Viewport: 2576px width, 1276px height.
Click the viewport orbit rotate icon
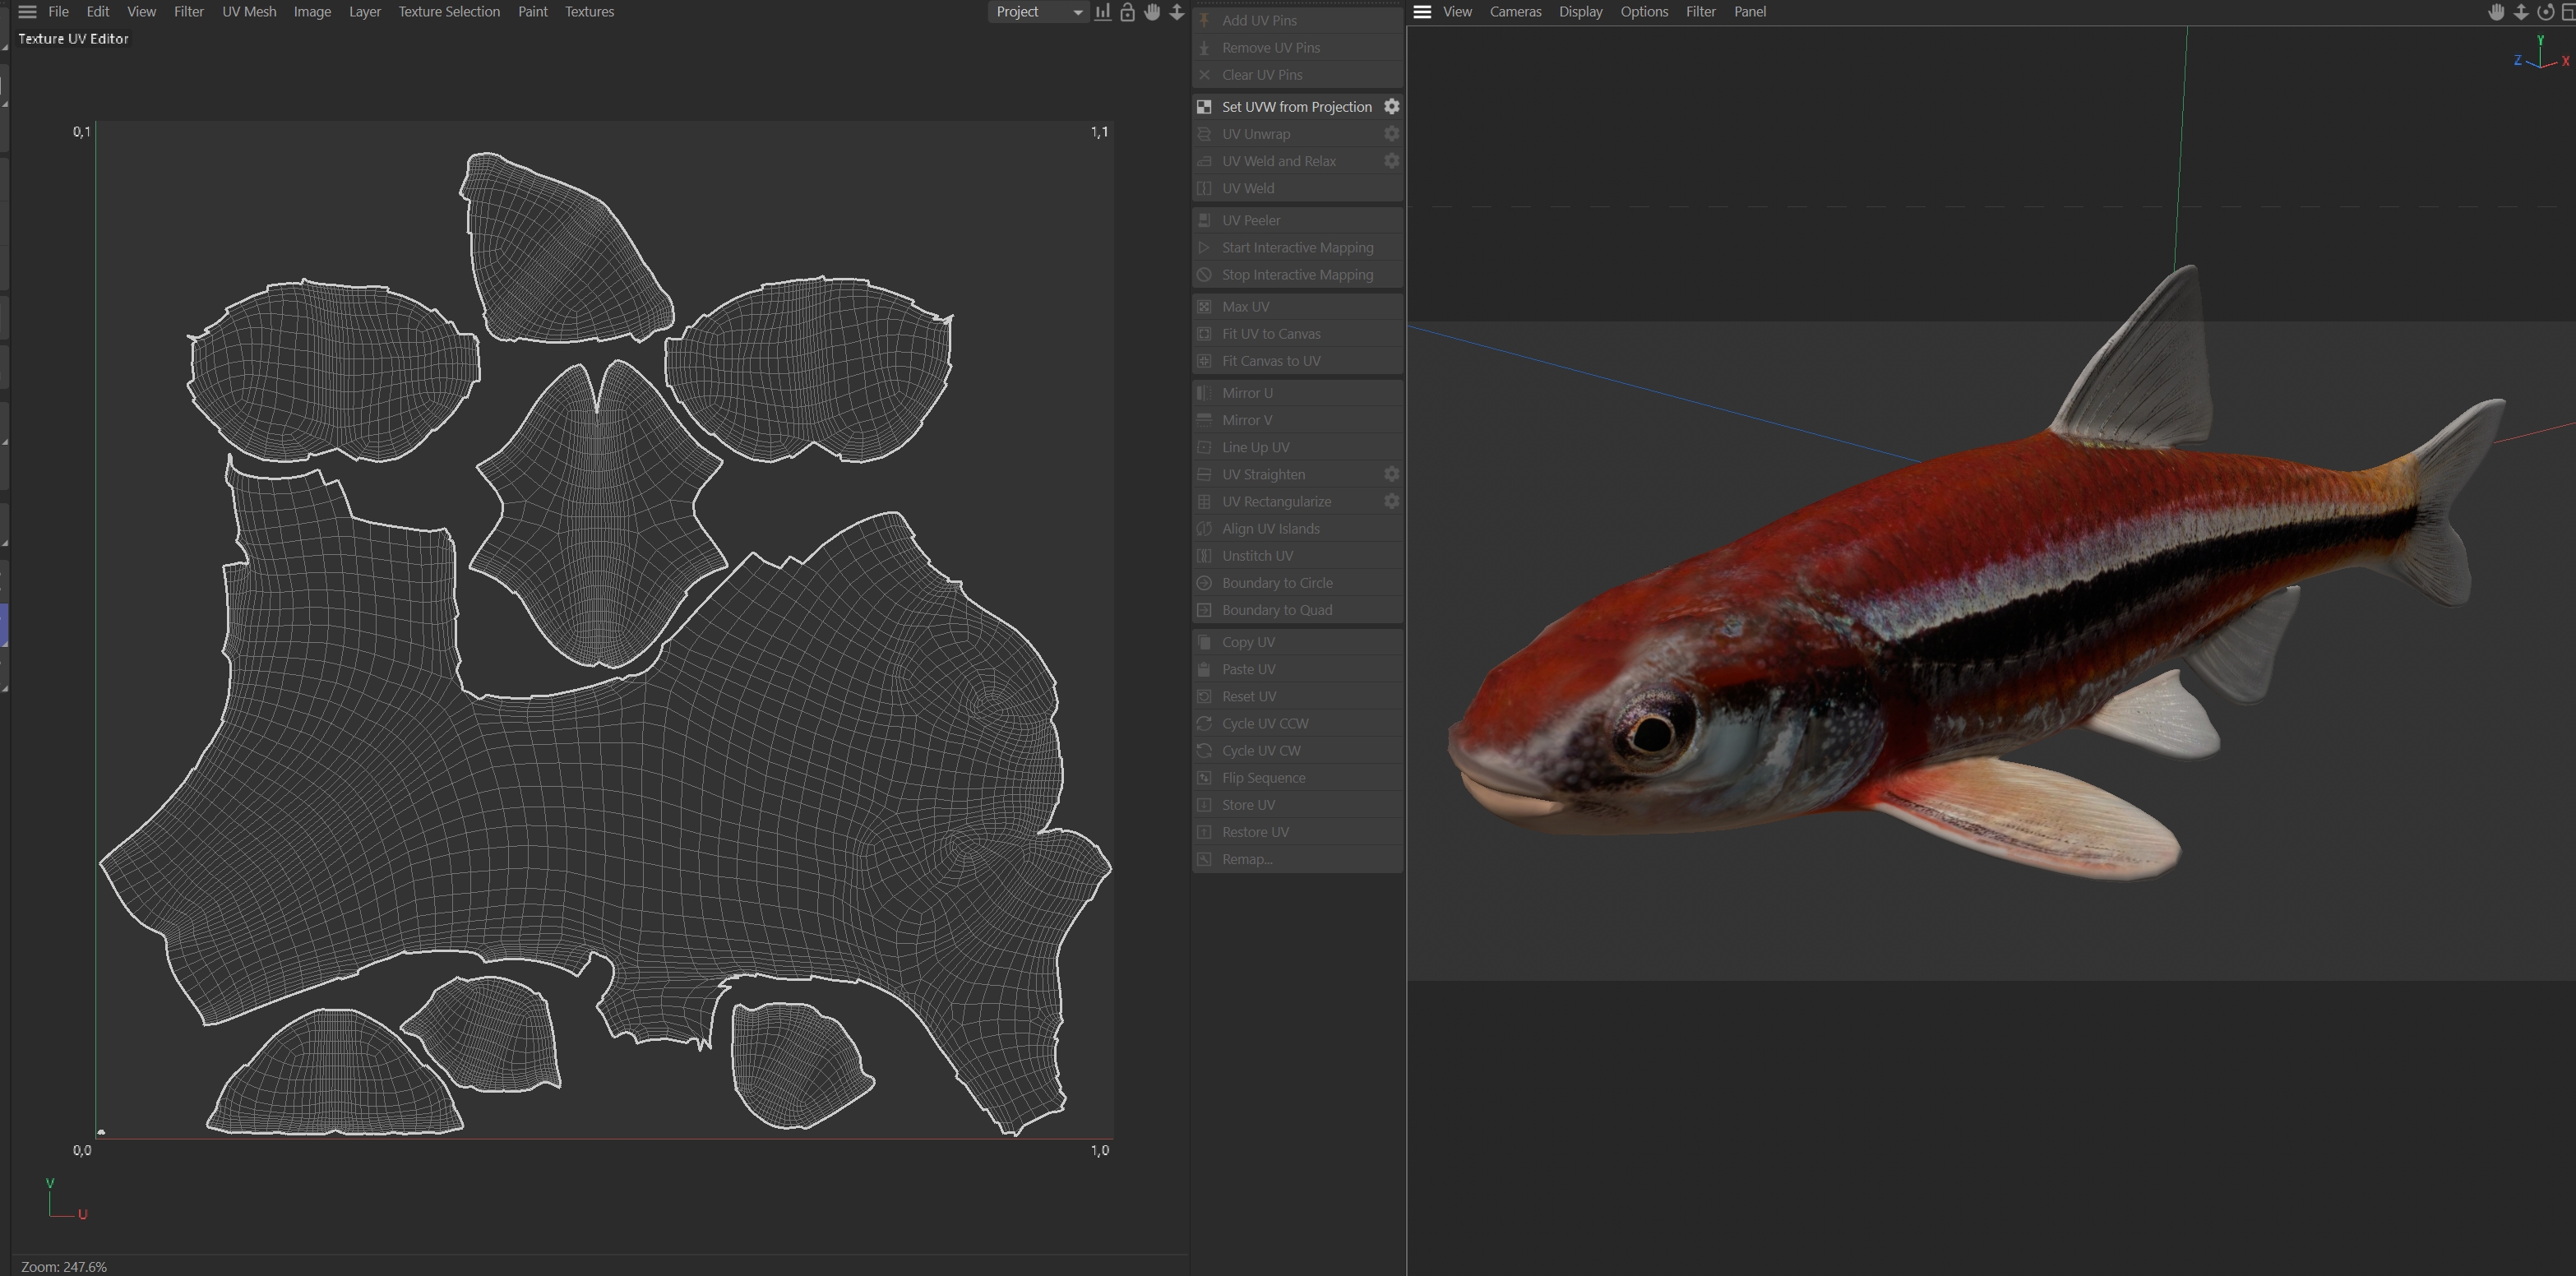click(2545, 12)
